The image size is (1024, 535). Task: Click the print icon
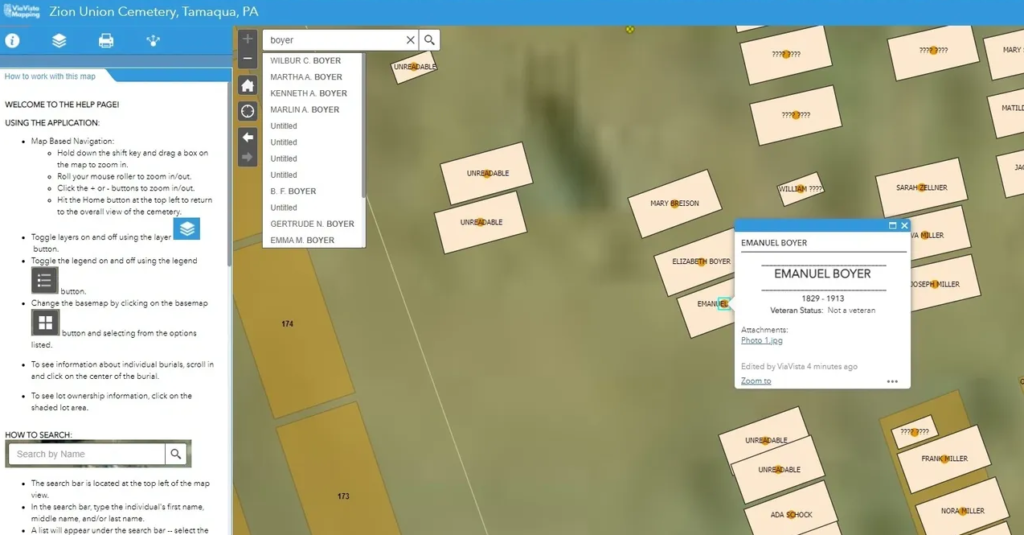106,41
